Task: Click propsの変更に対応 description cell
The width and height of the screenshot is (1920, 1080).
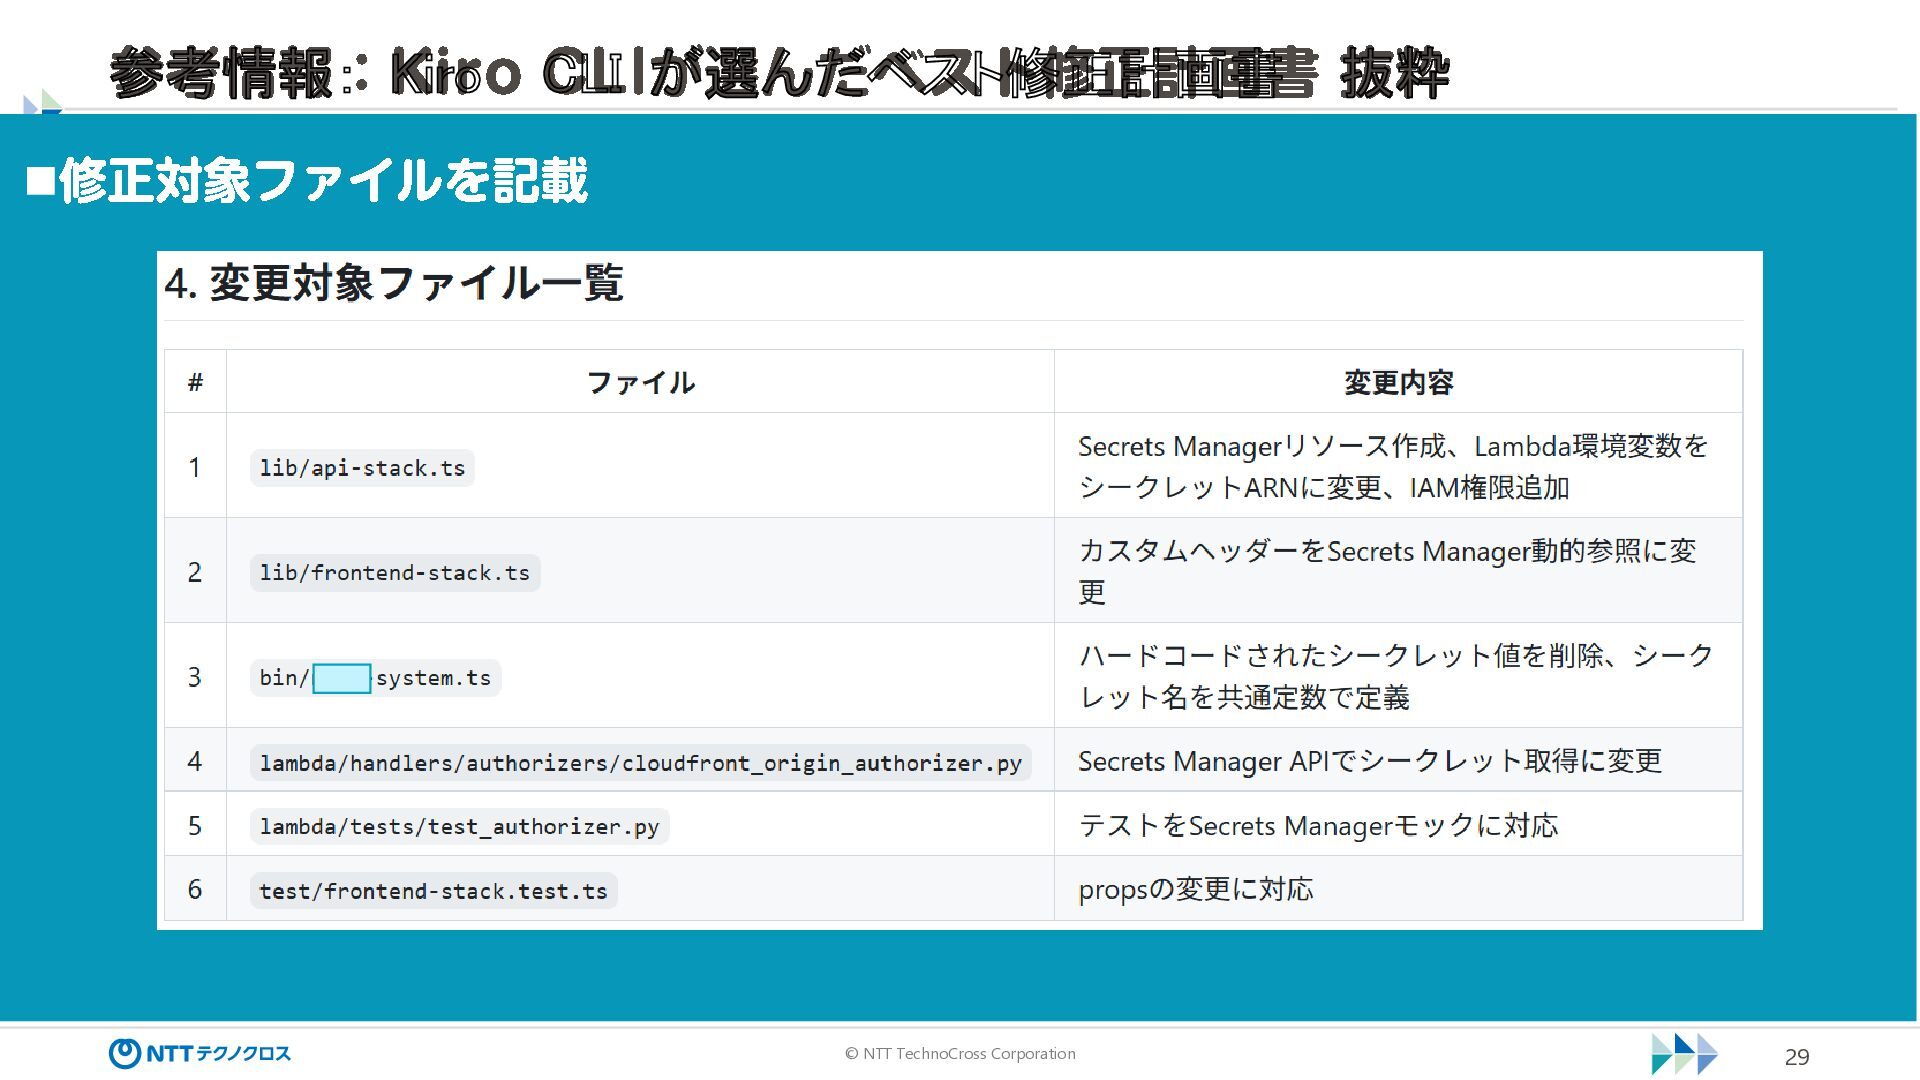Action: point(1195,889)
